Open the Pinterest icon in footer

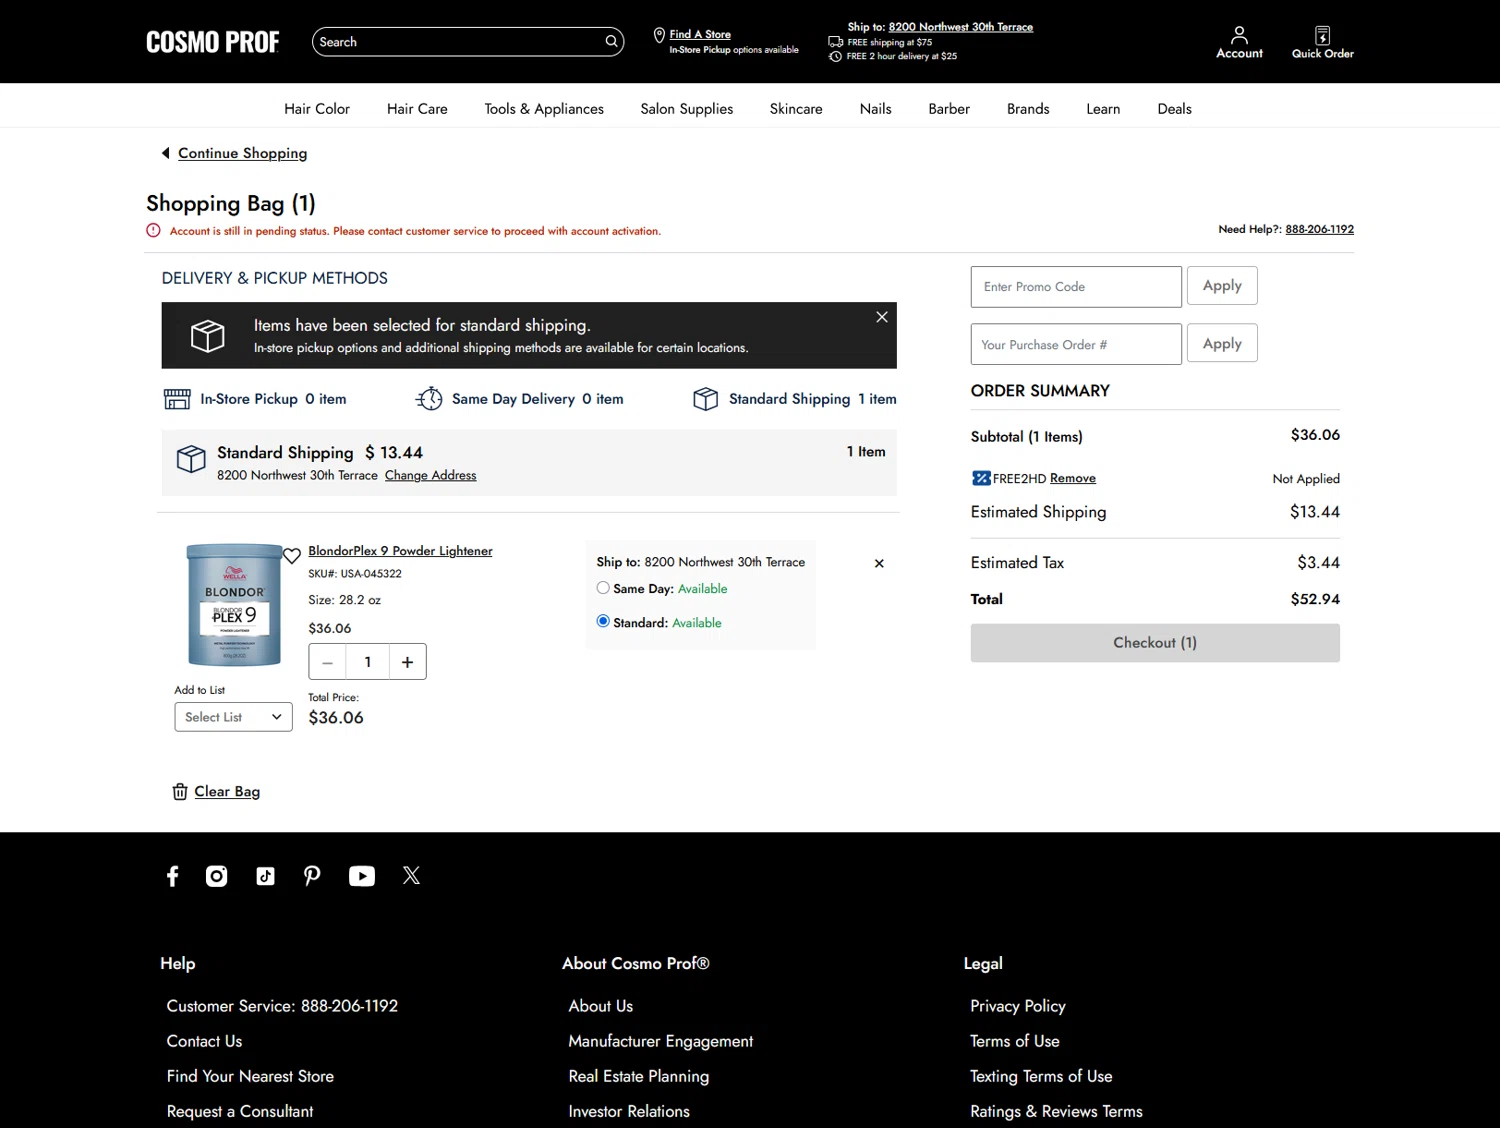click(x=312, y=876)
